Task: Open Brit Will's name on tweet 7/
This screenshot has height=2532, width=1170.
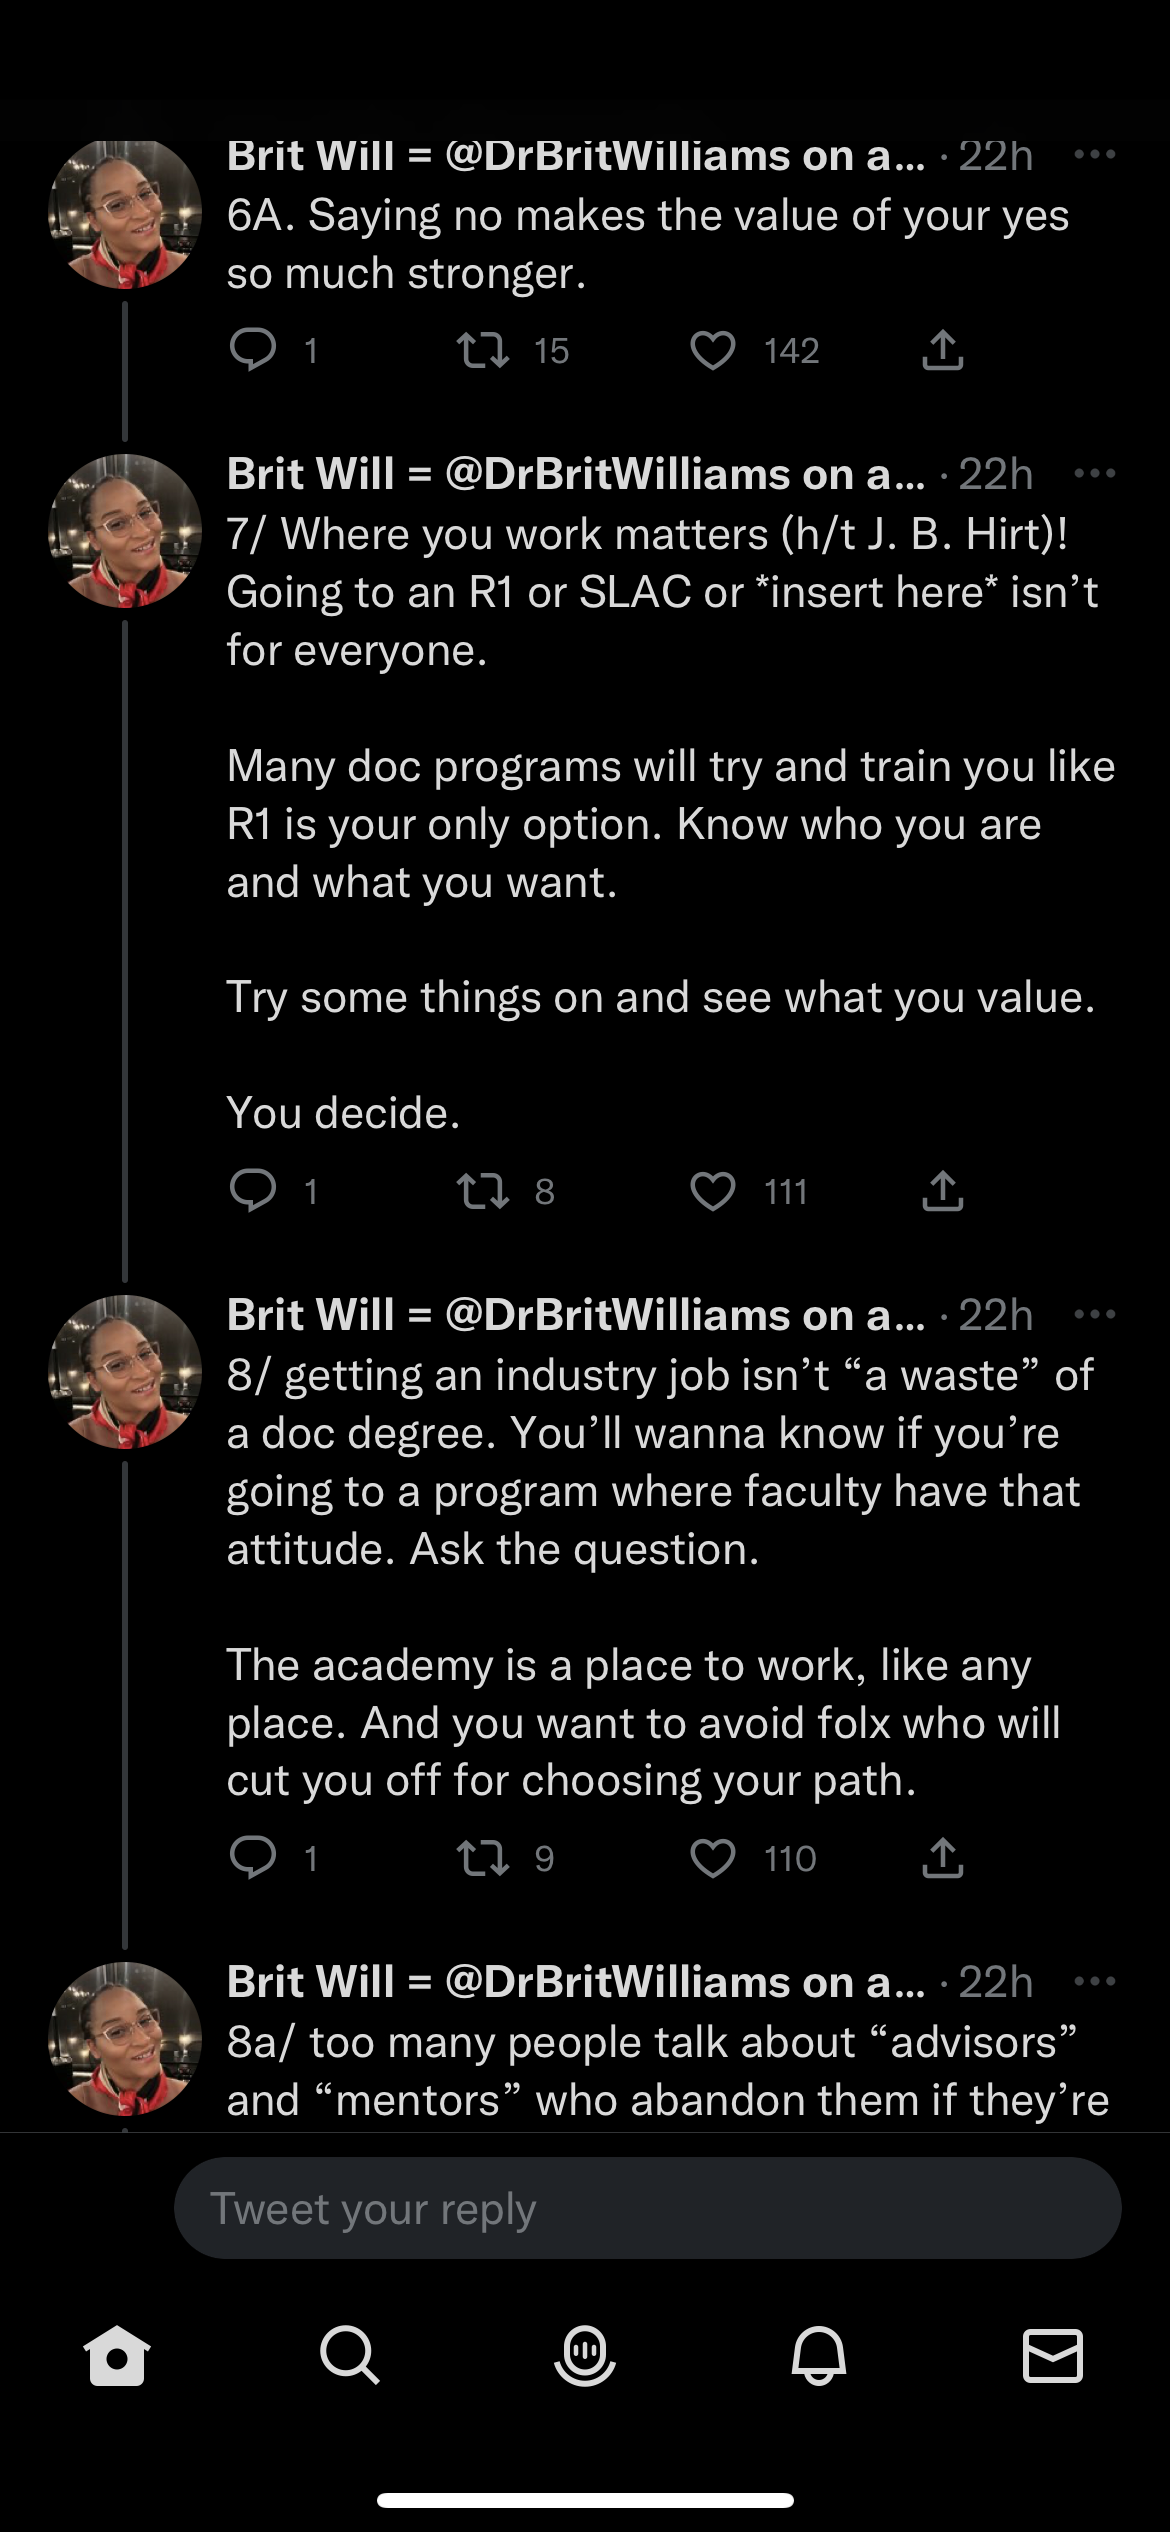Action: pos(310,474)
